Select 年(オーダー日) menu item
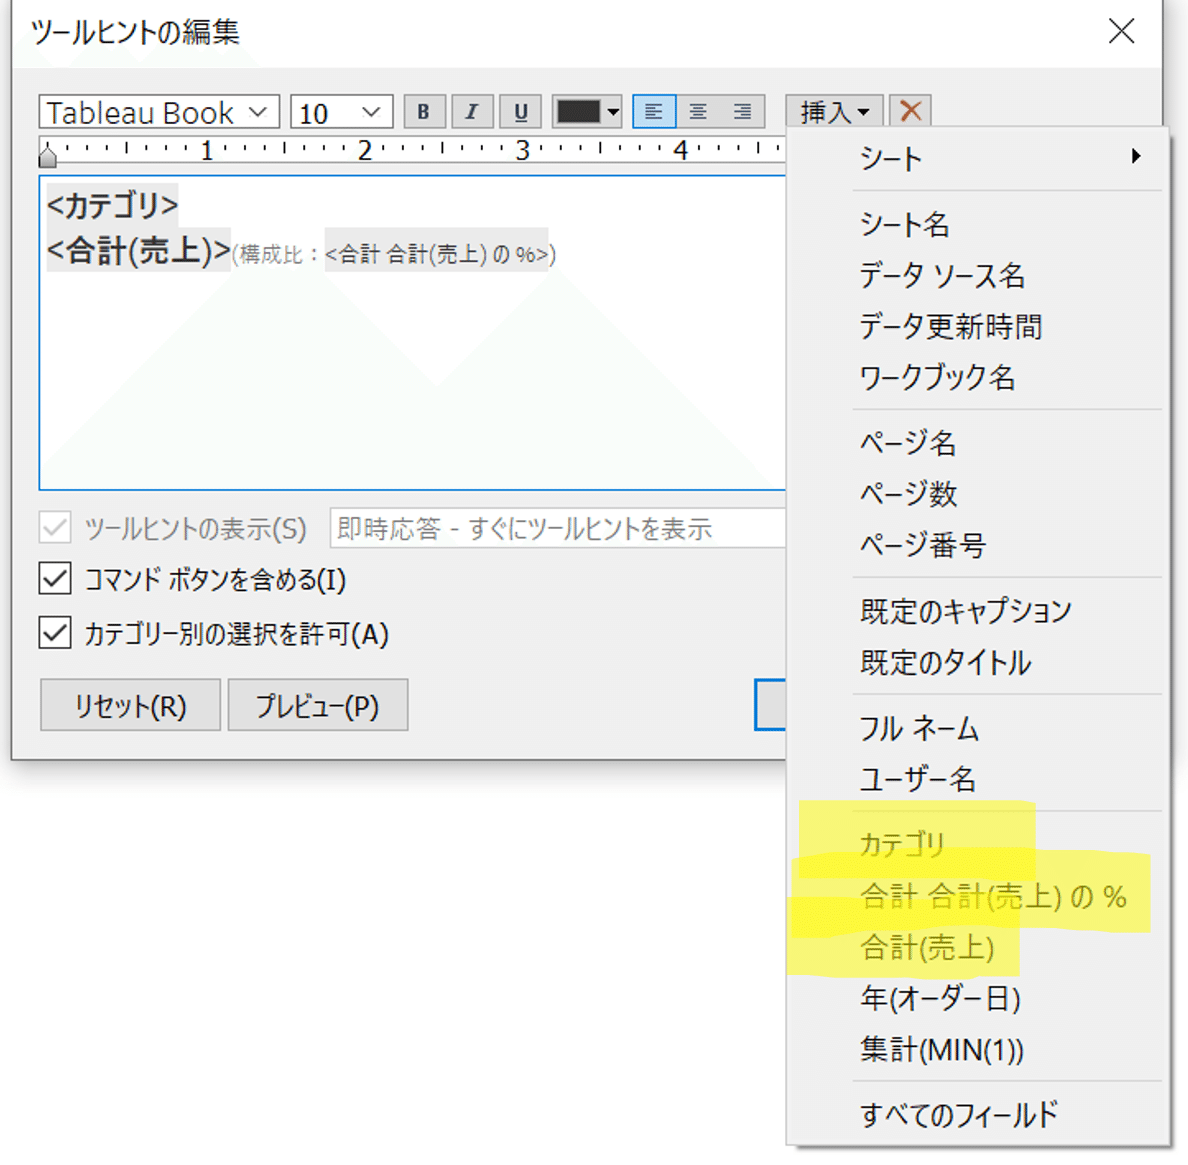The width and height of the screenshot is (1188, 1165). pos(977,998)
